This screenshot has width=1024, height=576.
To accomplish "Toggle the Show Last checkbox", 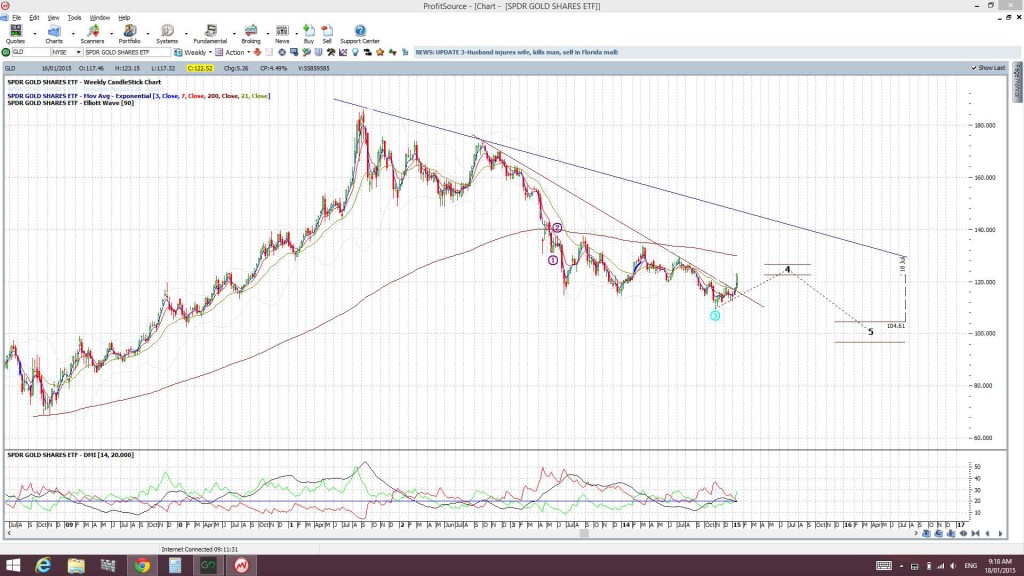I will tap(974, 68).
